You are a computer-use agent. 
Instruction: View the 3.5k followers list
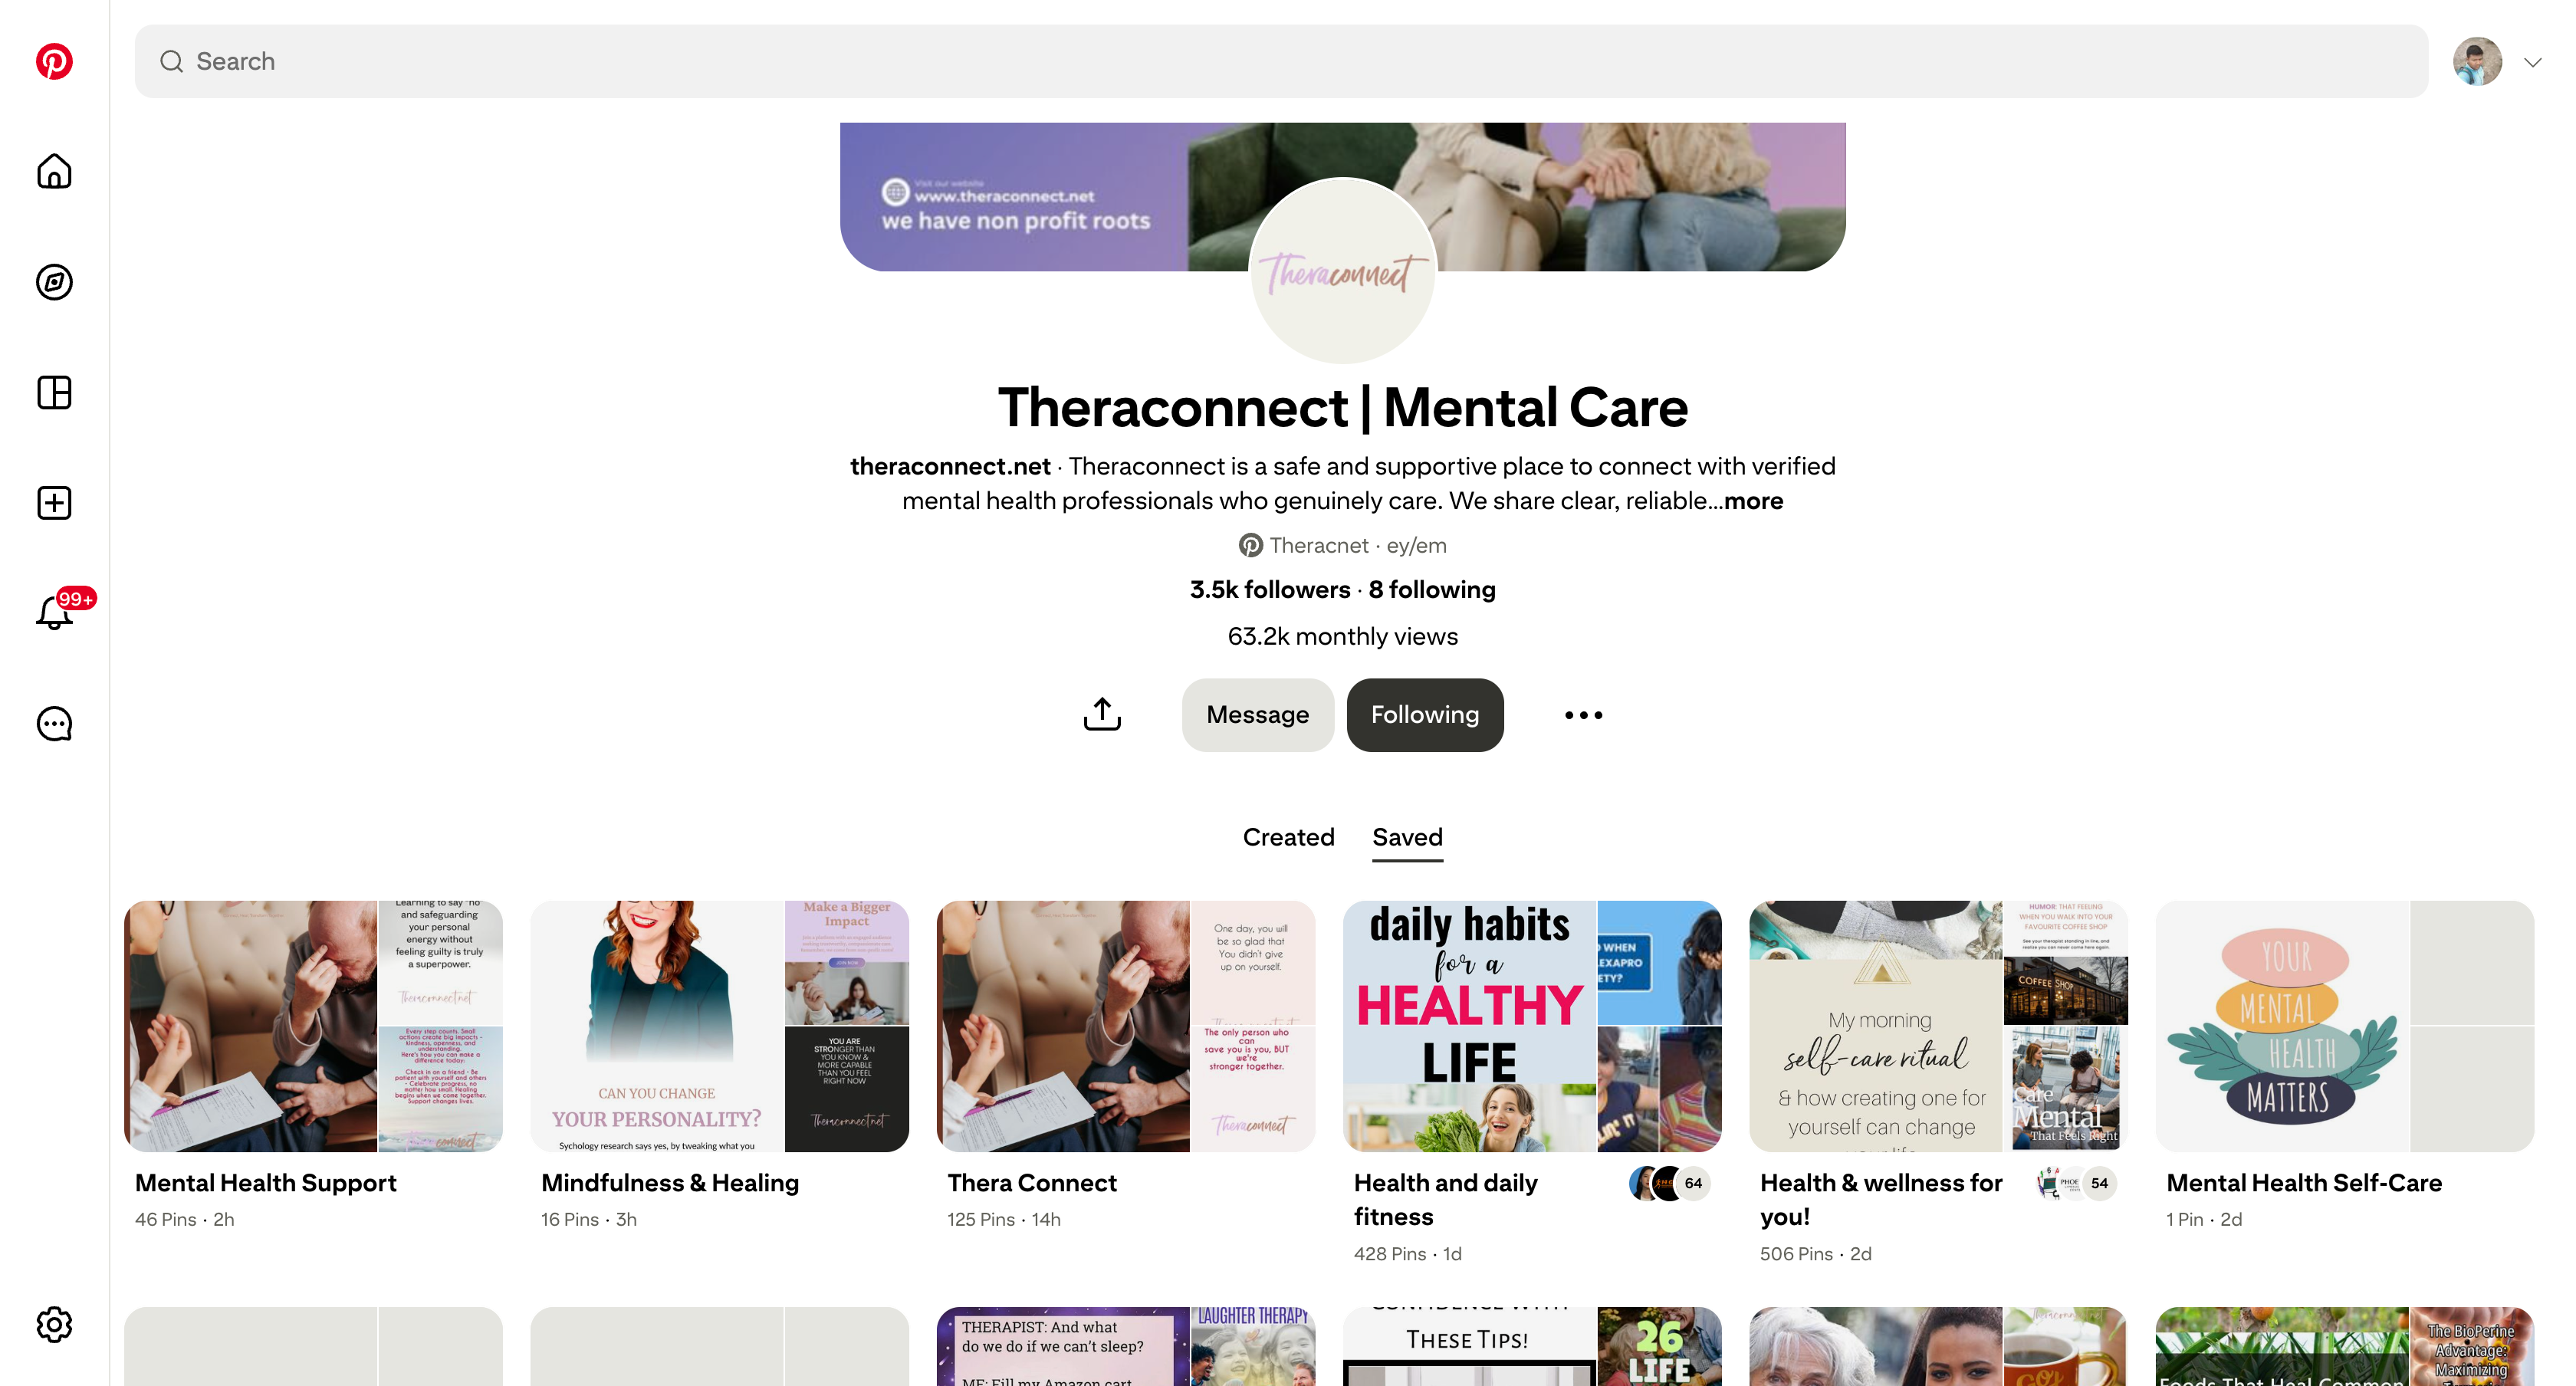pos(1269,589)
